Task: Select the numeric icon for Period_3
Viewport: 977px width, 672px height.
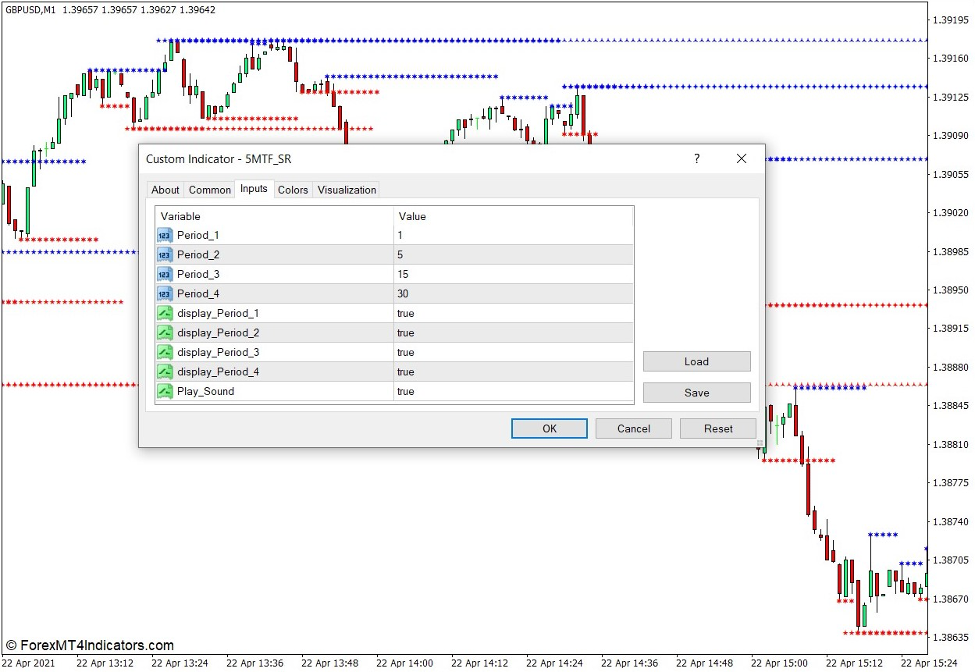Action: coord(164,274)
